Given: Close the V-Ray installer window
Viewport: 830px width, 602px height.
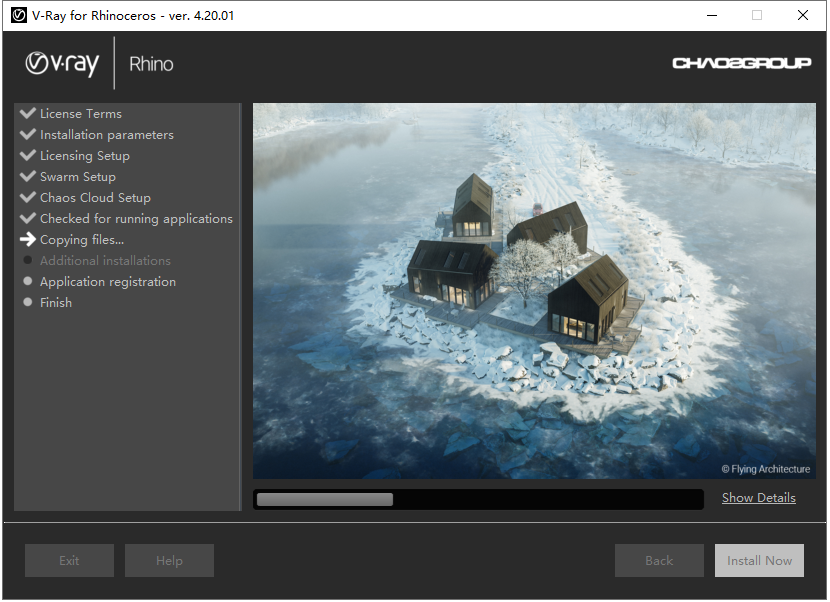Looking at the screenshot, I should pos(803,15).
